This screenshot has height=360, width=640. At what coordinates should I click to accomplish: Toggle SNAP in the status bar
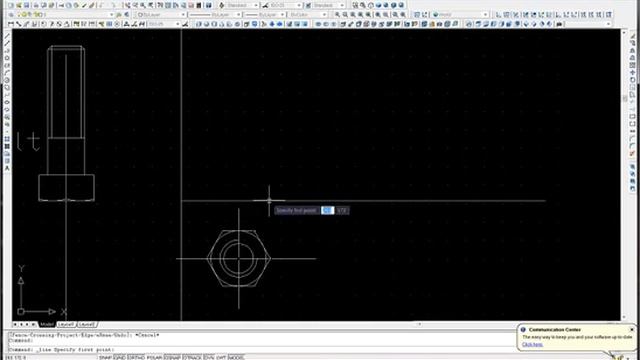(x=105, y=358)
